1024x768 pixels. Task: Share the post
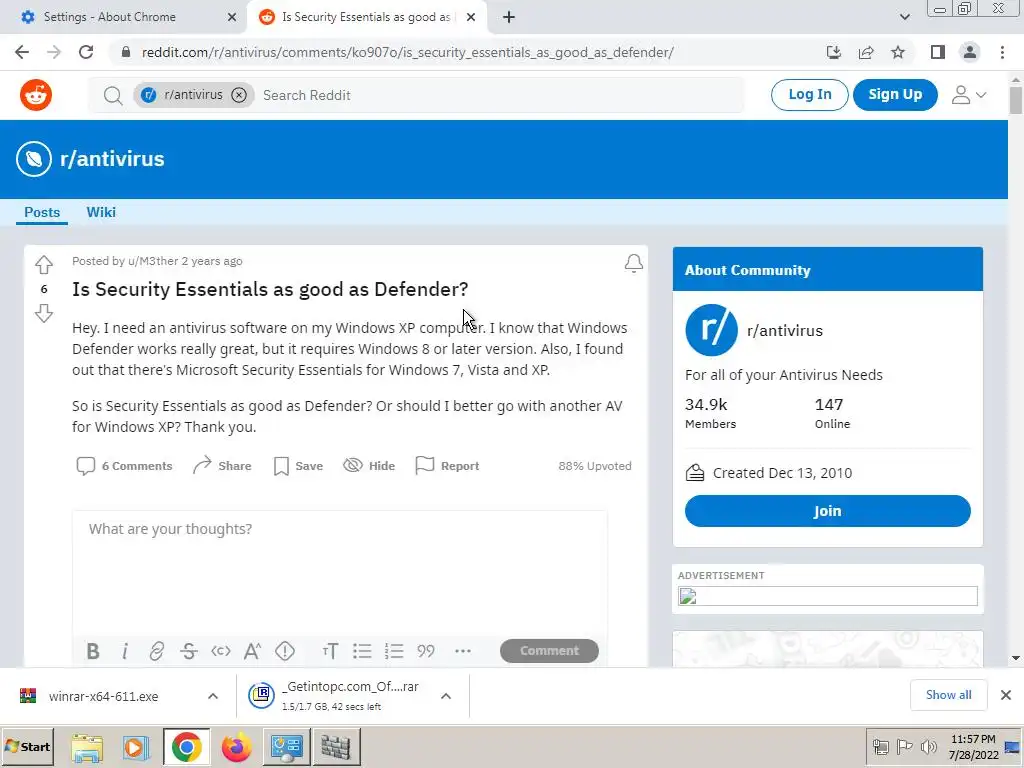222,466
